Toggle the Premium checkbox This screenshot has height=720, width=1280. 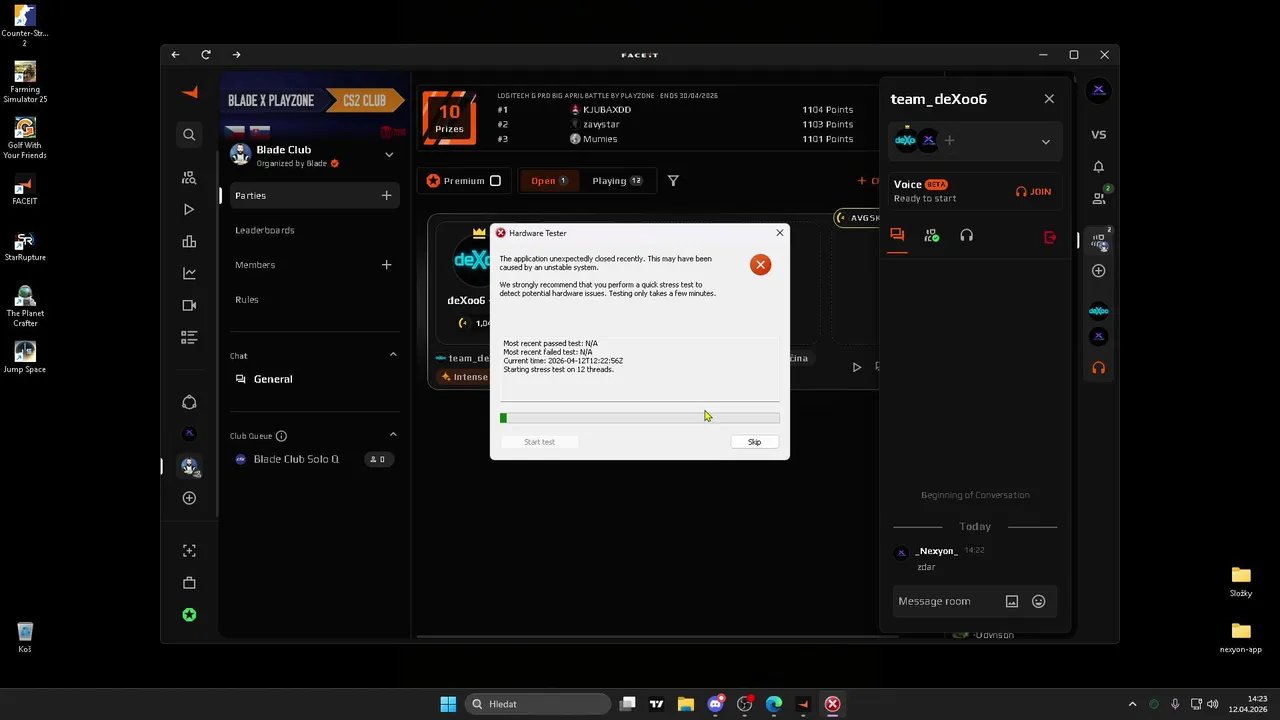click(x=495, y=181)
